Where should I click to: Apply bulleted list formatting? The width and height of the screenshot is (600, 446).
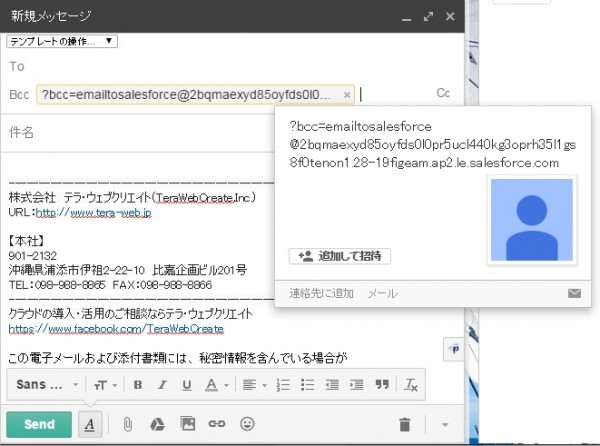[307, 385]
